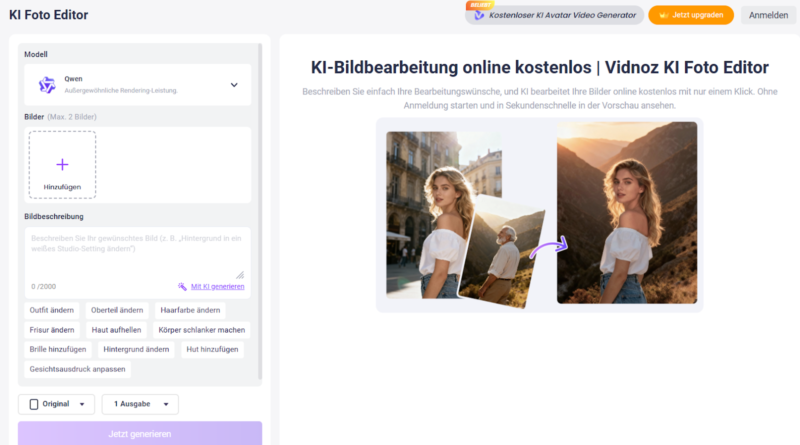Image resolution: width=800 pixels, height=445 pixels.
Task: Click the Hinzufügen upload box
Action: (62, 164)
